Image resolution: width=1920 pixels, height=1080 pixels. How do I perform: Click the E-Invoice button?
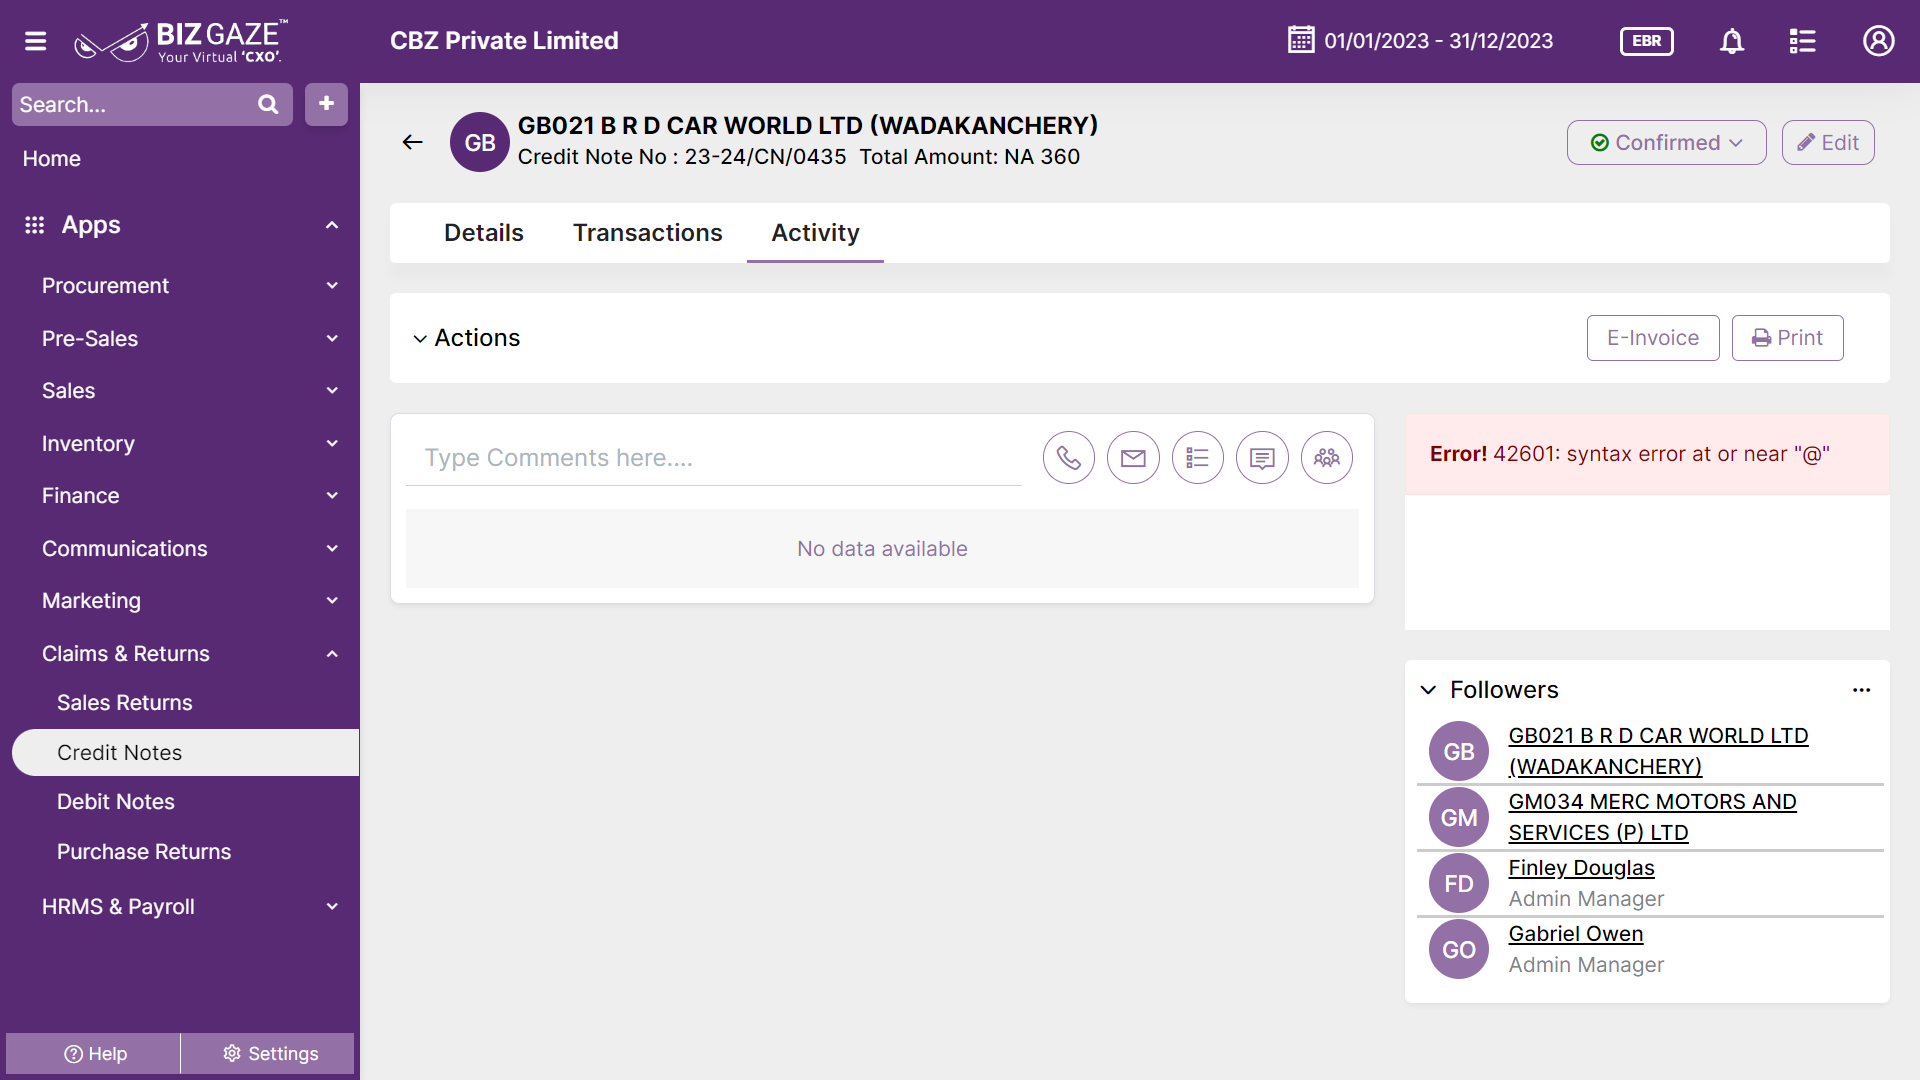tap(1653, 338)
